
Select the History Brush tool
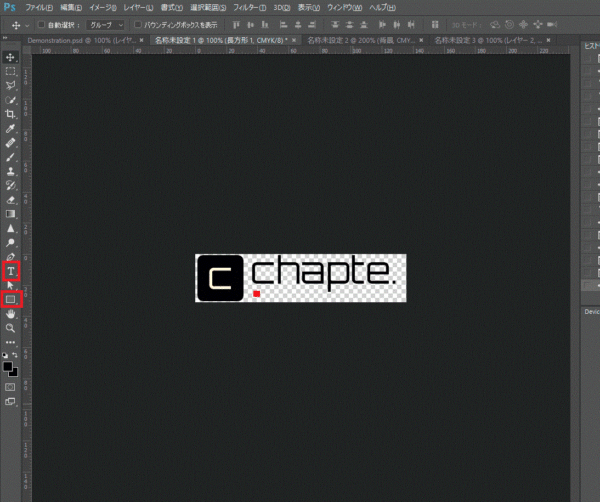point(10,186)
